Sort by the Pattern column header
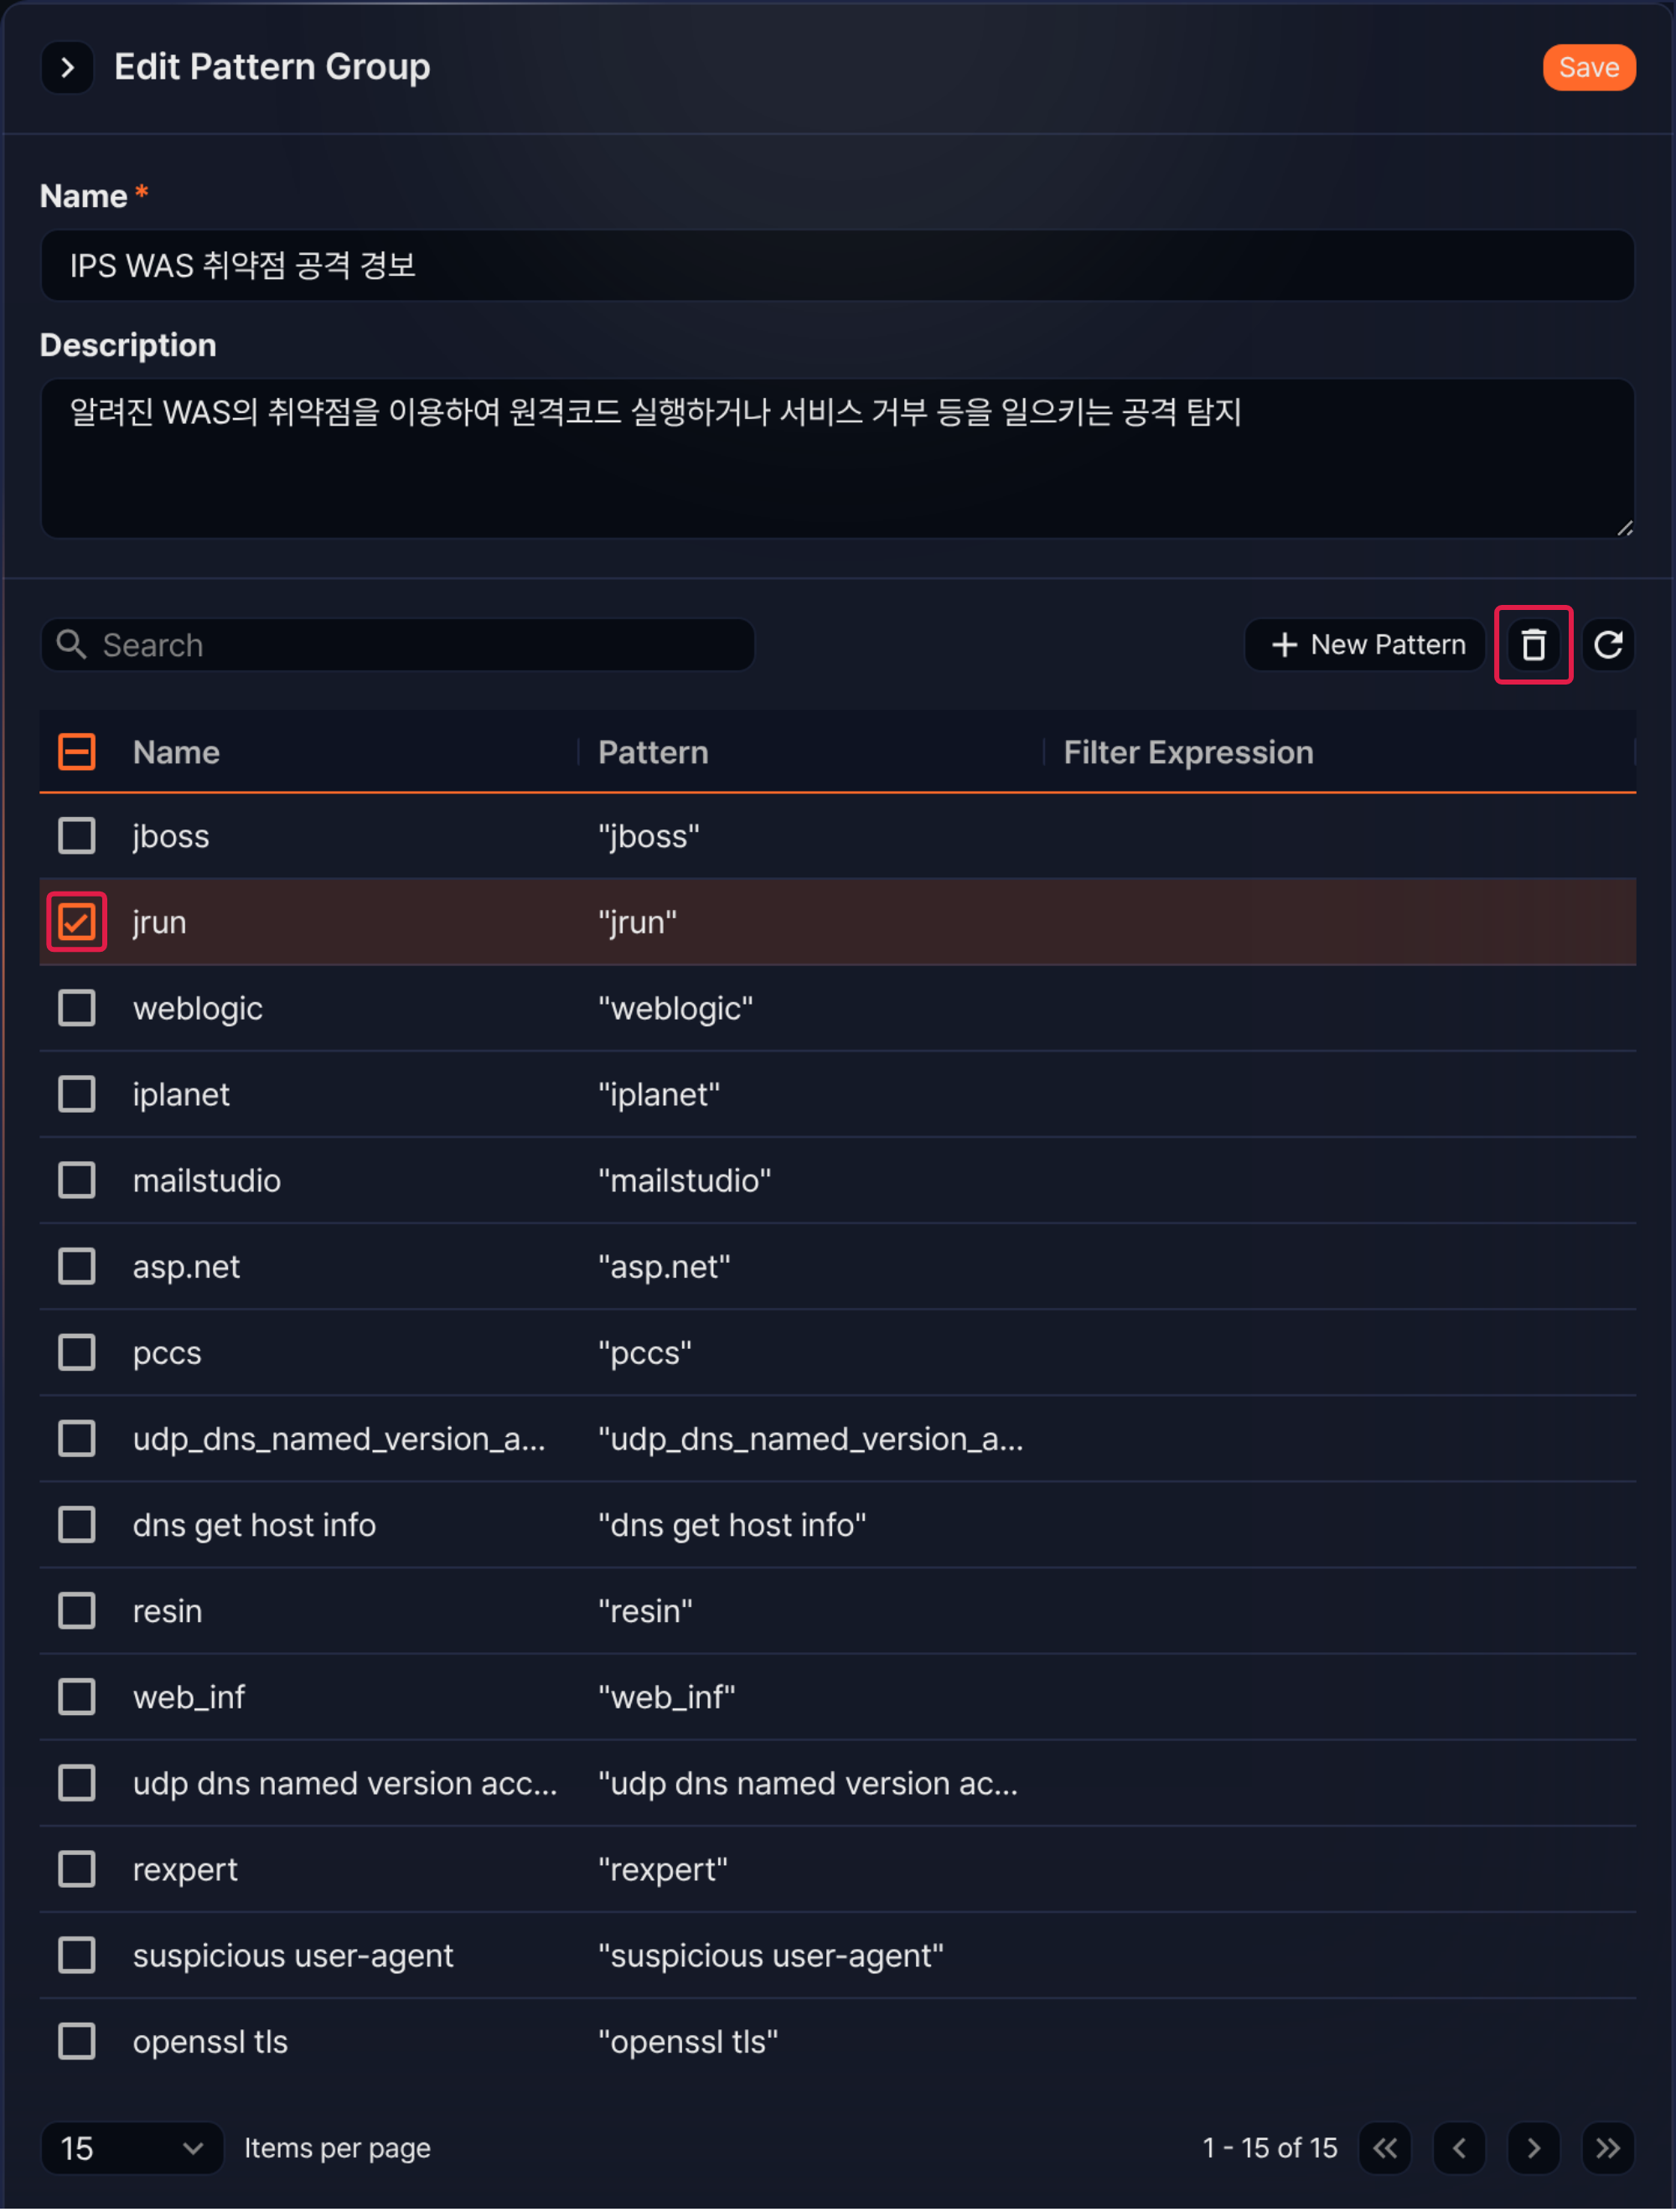The height and width of the screenshot is (2212, 1676). (653, 752)
